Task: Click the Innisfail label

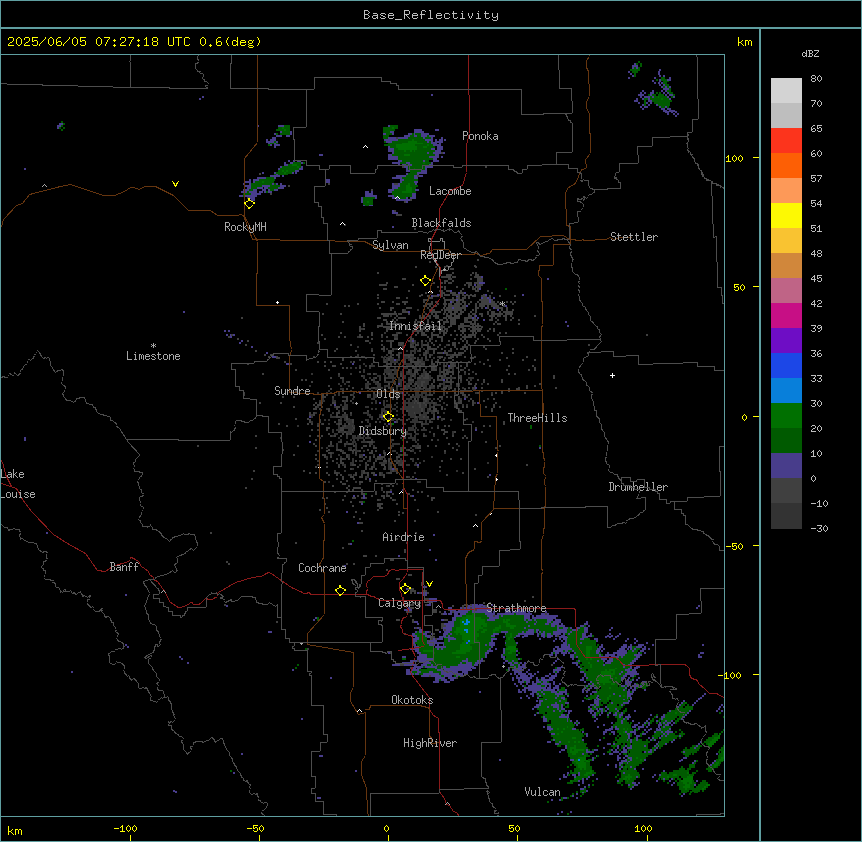Action: pos(415,326)
